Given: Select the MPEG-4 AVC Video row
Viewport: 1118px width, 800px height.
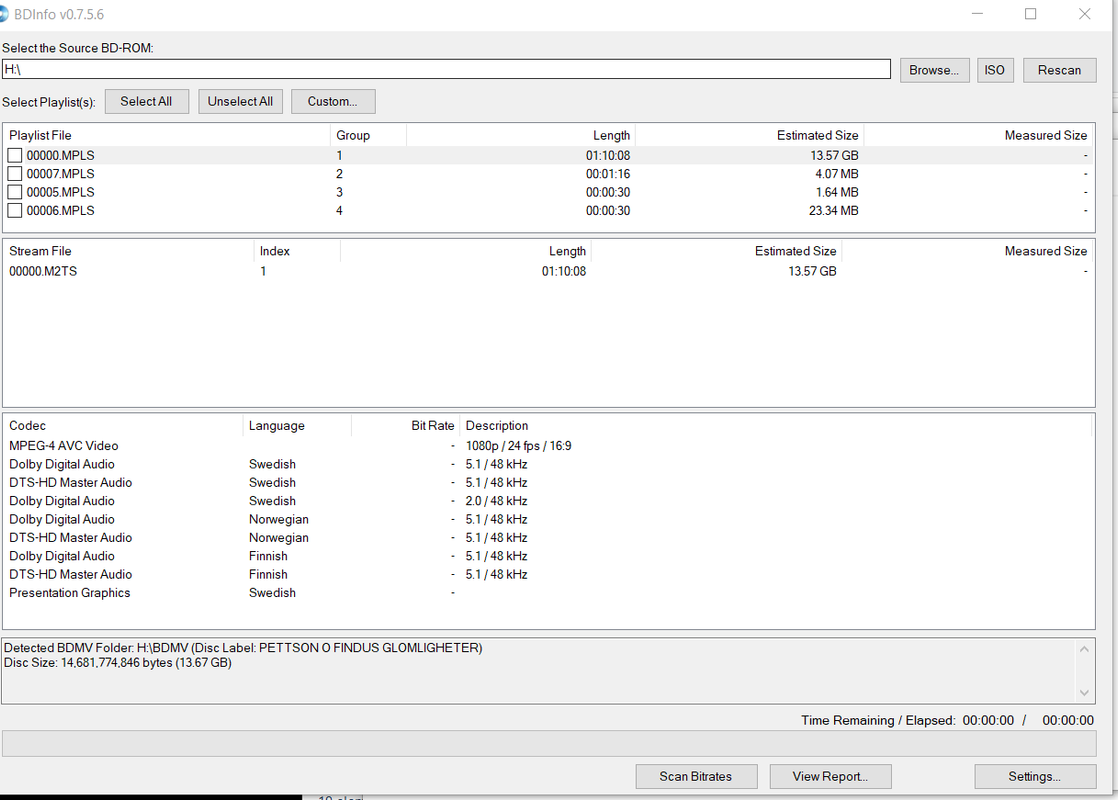Looking at the screenshot, I should pos(548,446).
